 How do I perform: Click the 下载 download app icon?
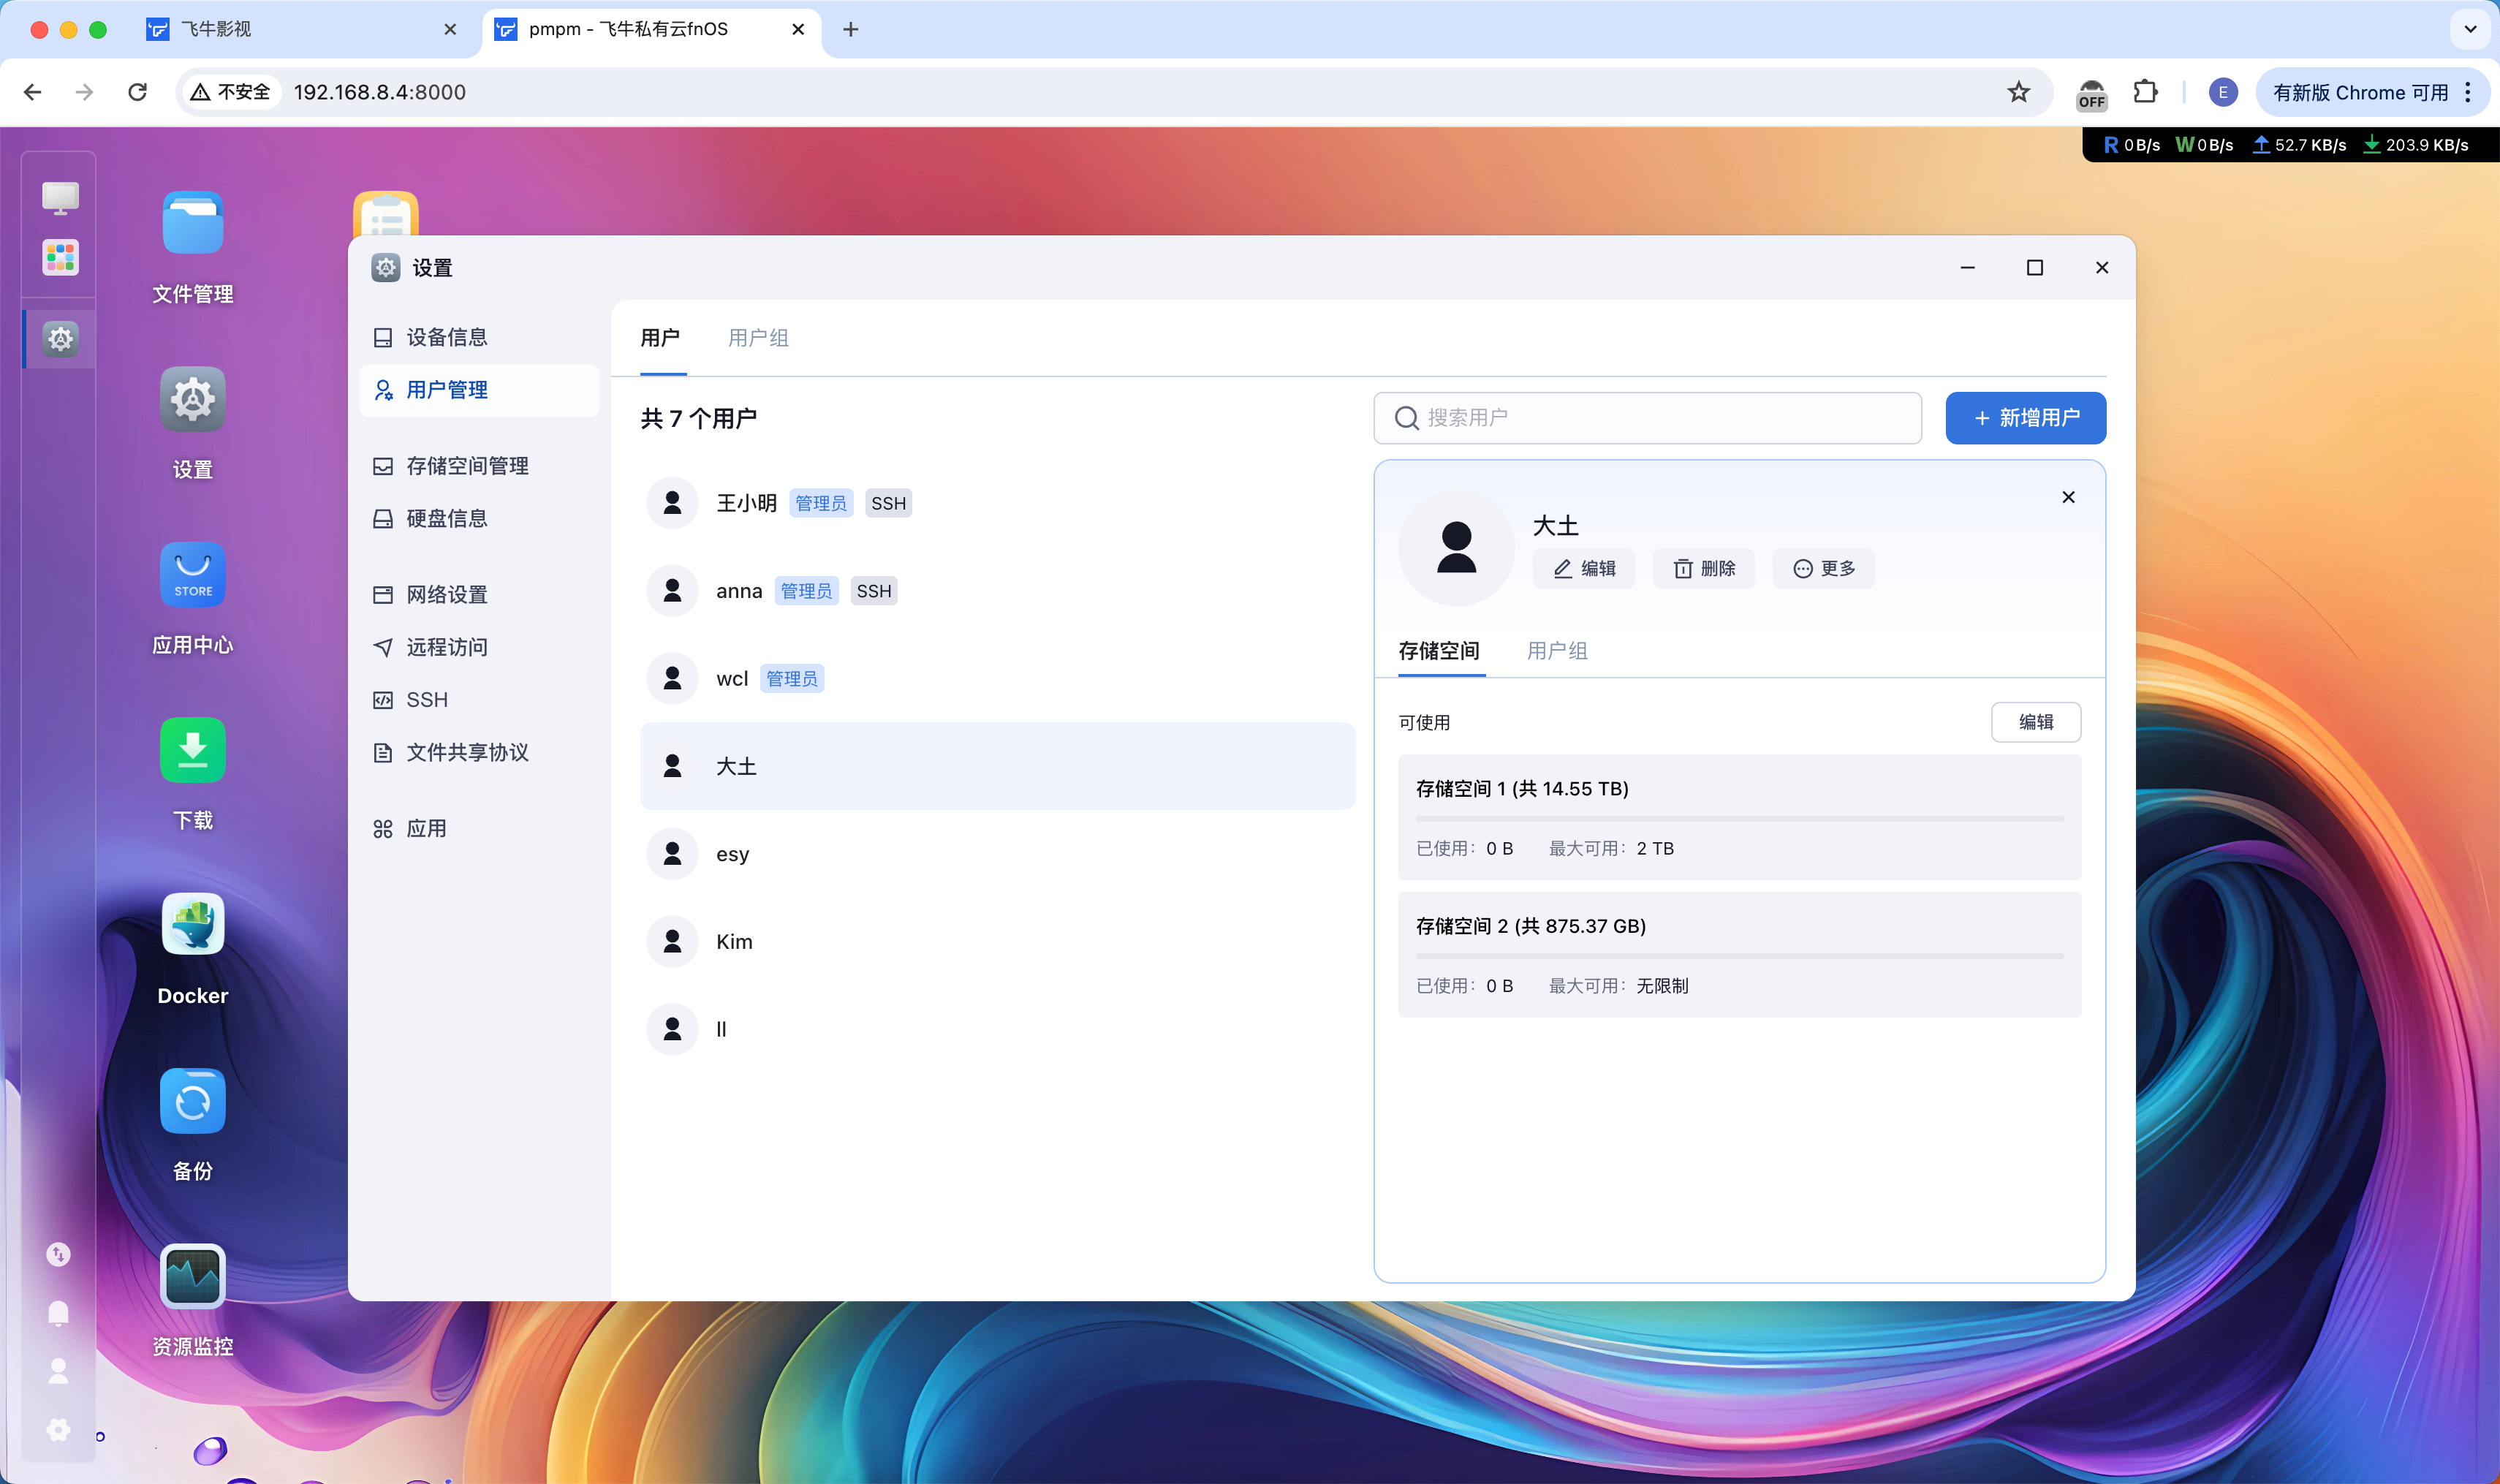[192, 750]
